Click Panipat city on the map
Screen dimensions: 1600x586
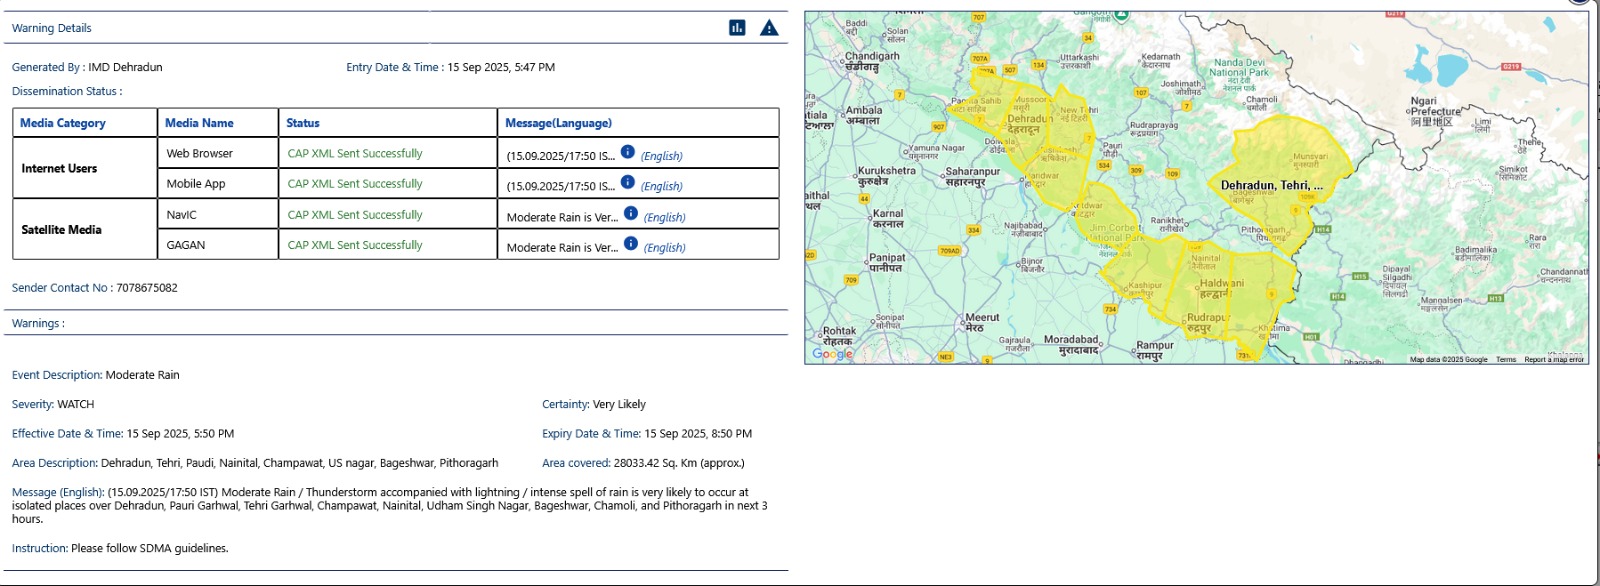(886, 262)
